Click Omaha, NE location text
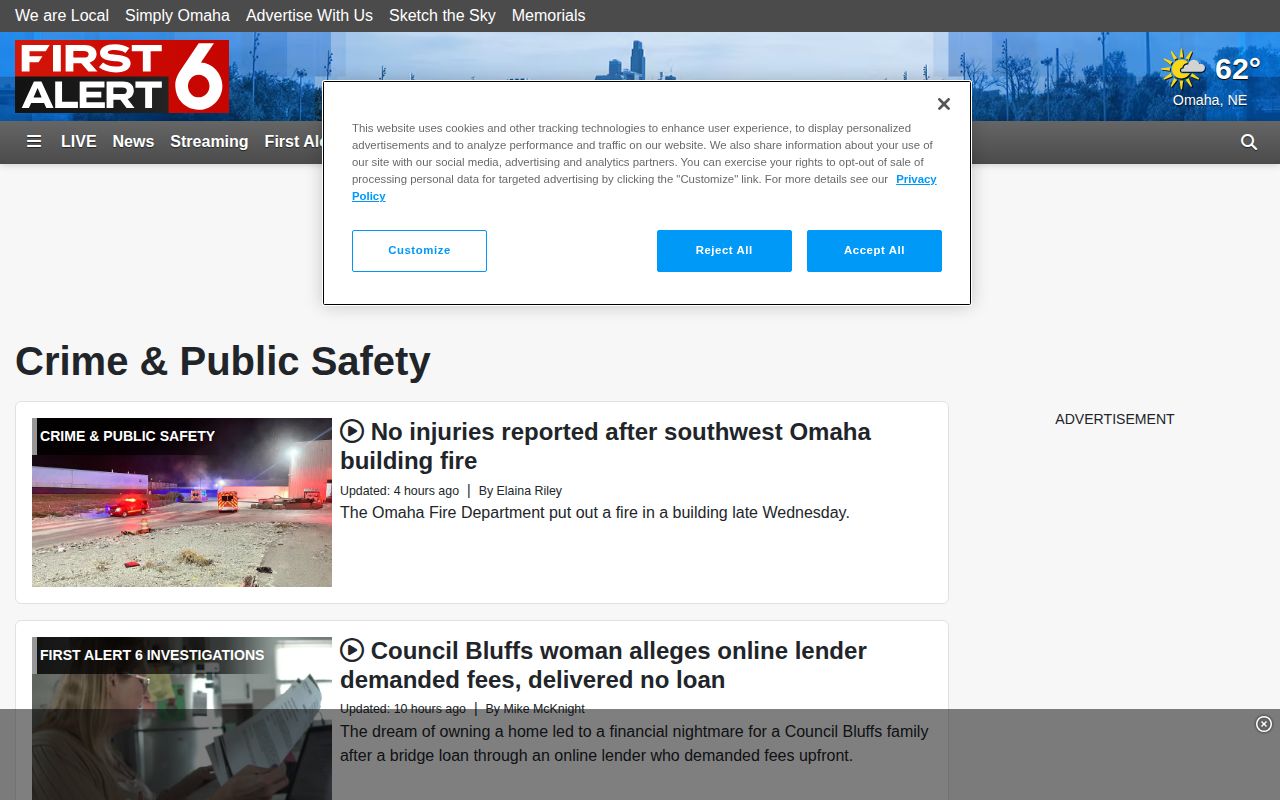1280x800 pixels. [1210, 100]
